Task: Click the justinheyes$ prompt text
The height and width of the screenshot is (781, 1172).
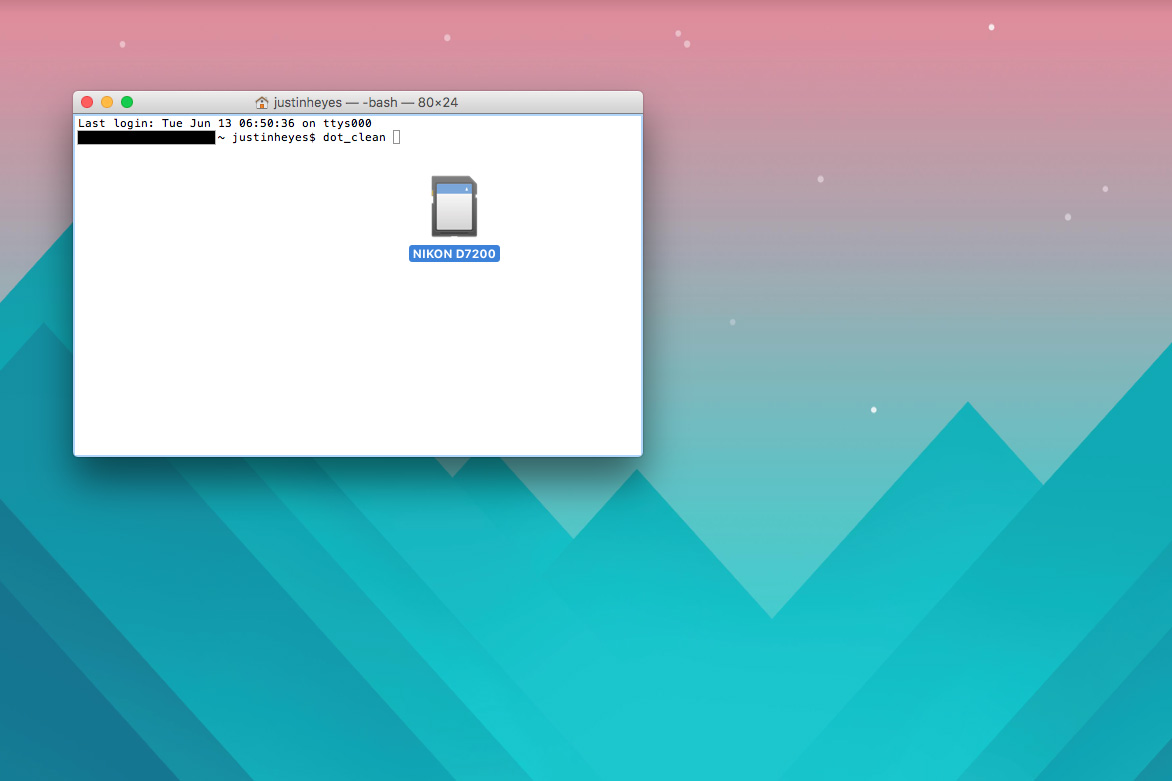Action: click(x=274, y=138)
